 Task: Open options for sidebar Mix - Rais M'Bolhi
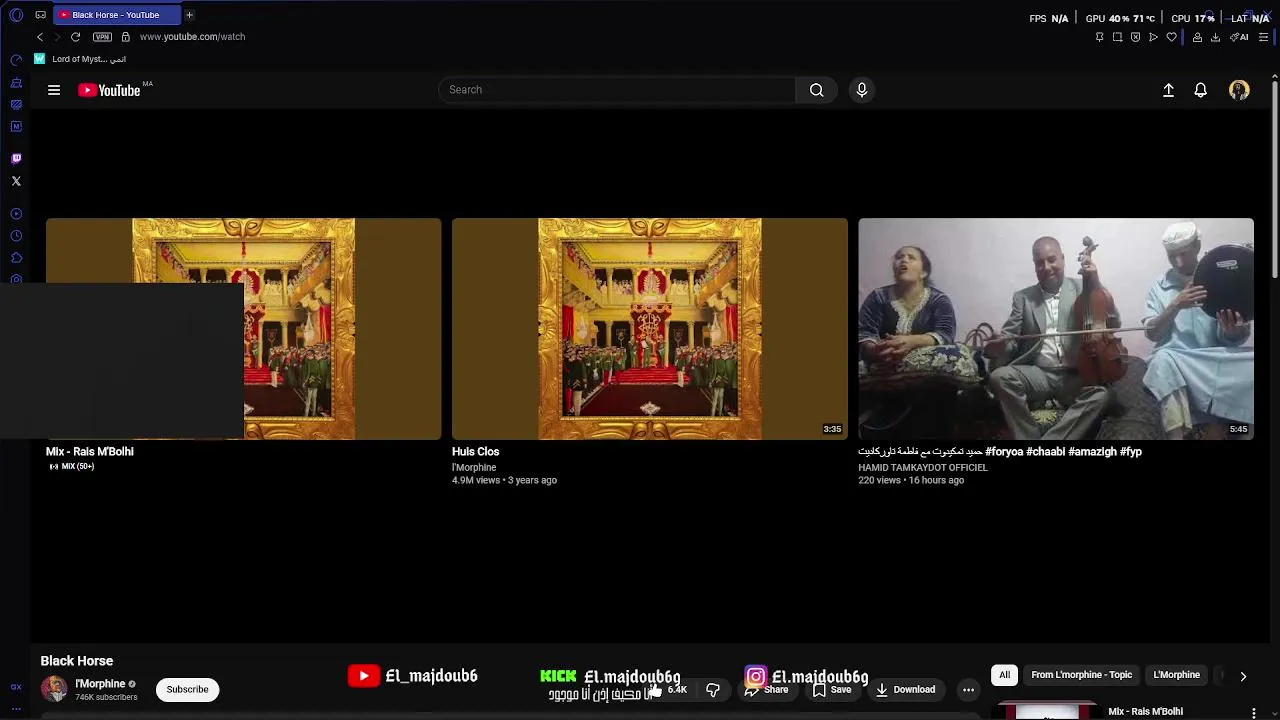click(1254, 712)
